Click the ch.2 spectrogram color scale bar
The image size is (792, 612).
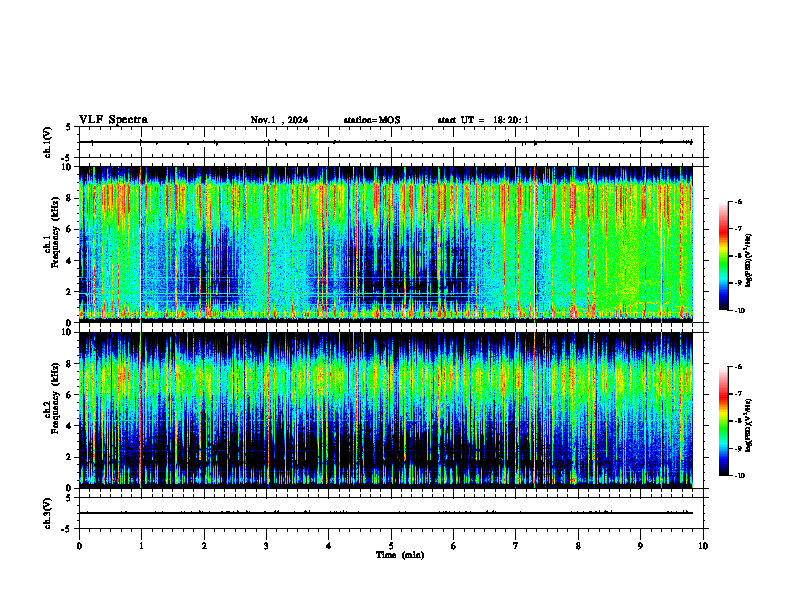pos(723,421)
